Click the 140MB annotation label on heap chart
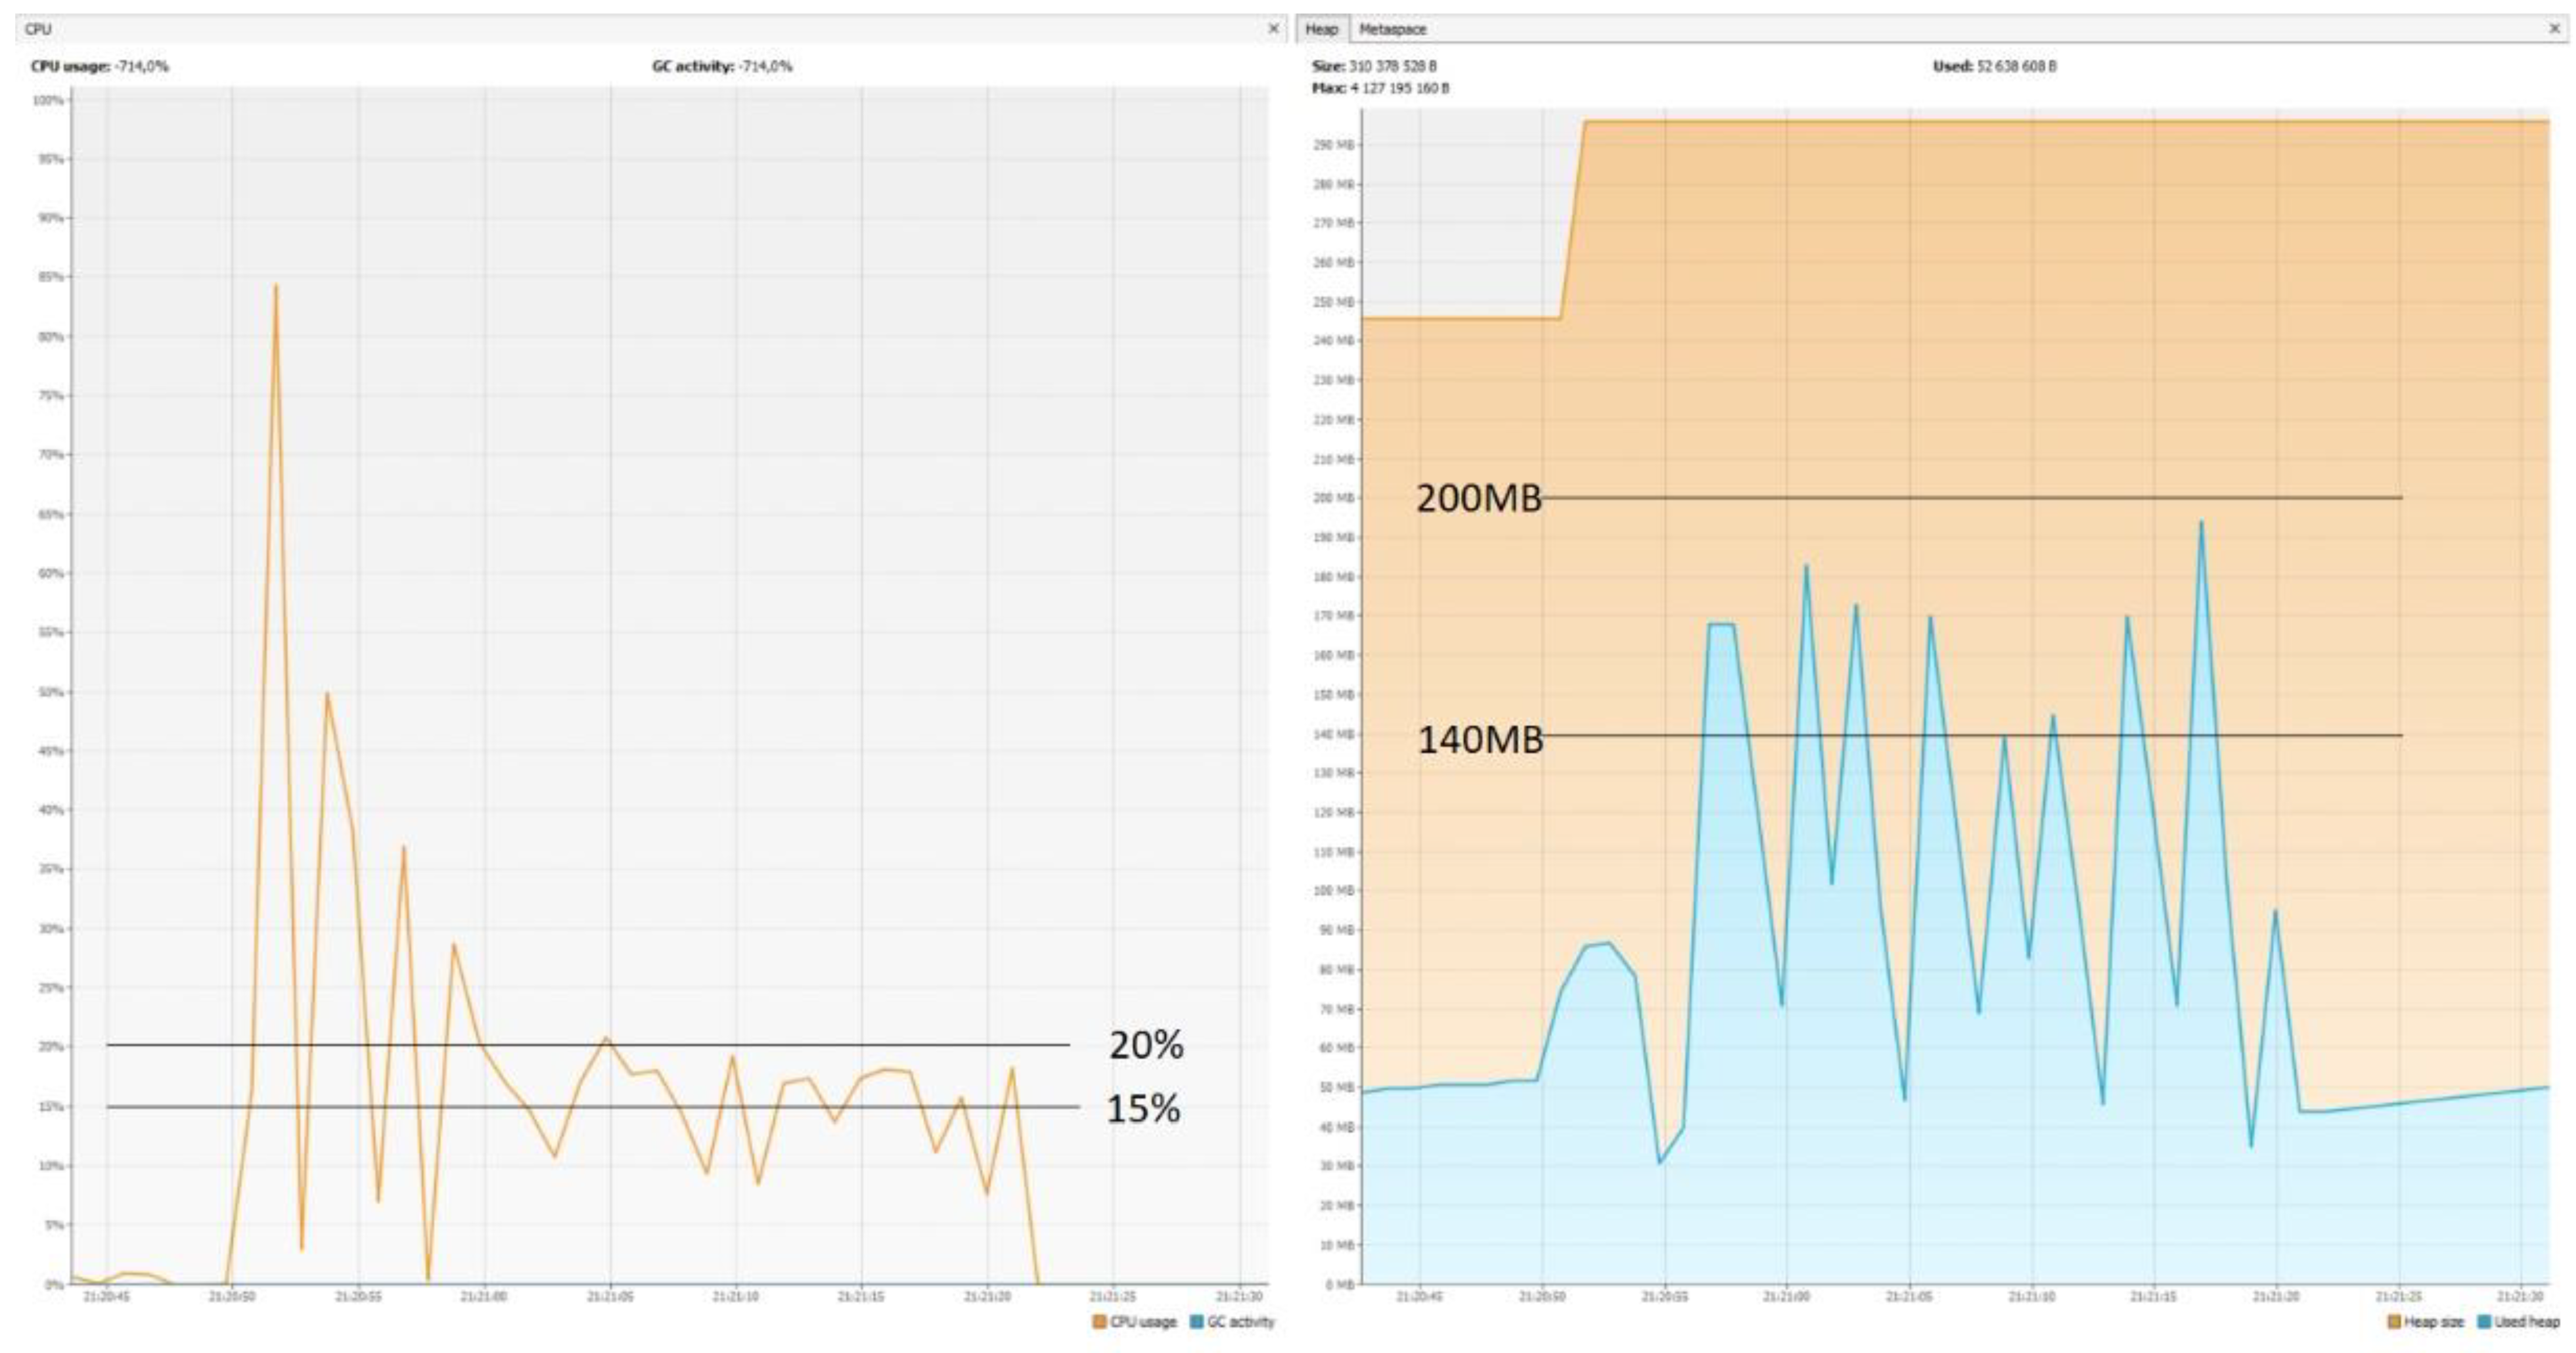 [1480, 739]
